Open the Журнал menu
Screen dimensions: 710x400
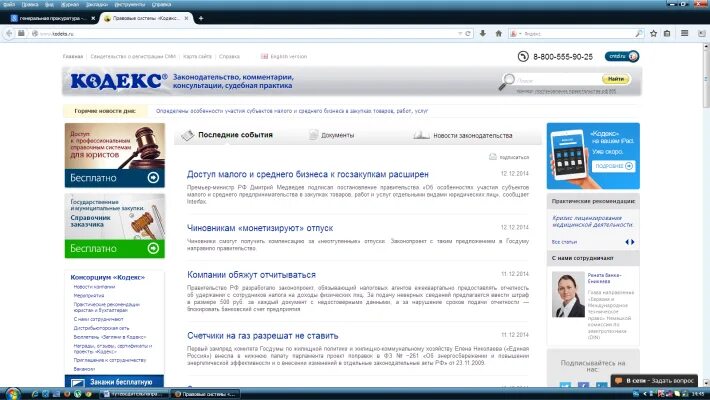[x=70, y=4]
